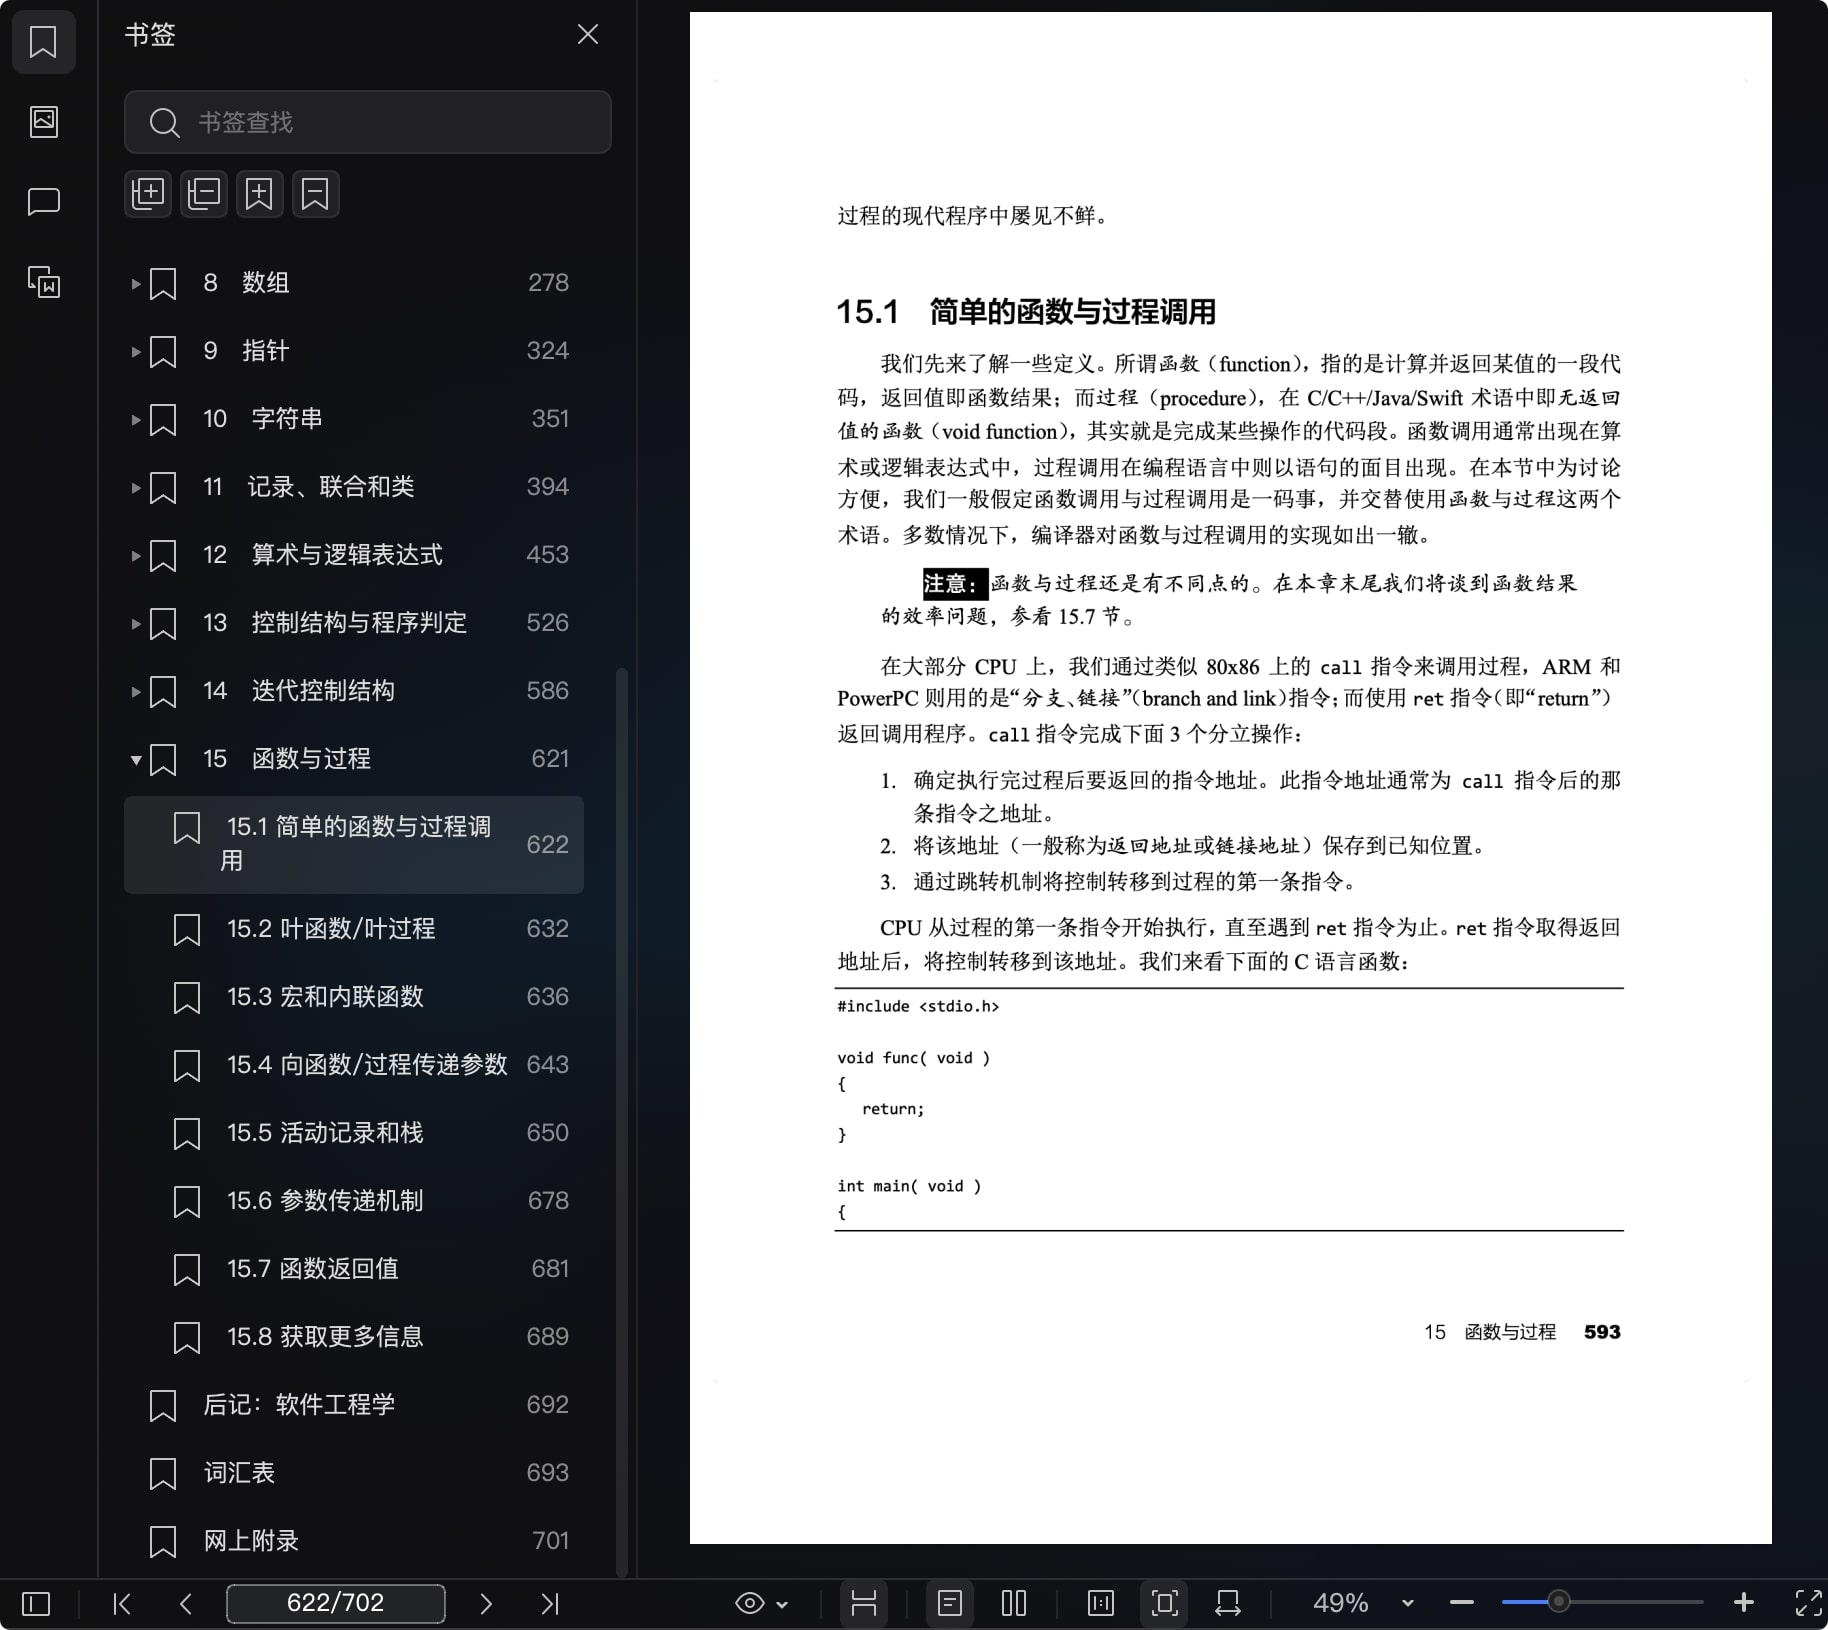Jump to bookmark 15.5 活动记录和栈
The image size is (1828, 1630).
354,1133
